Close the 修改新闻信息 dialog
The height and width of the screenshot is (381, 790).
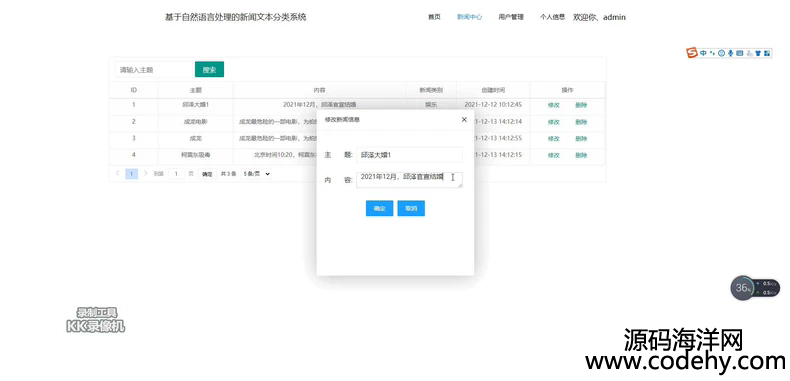(x=464, y=119)
